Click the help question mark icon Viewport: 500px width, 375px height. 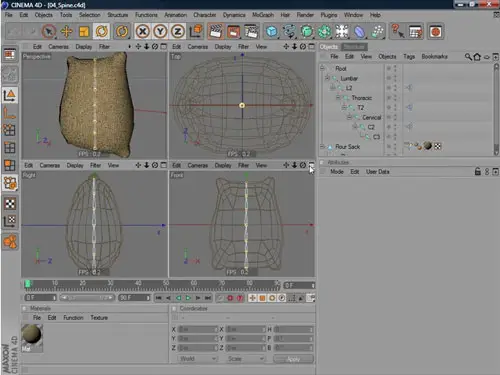point(397,31)
